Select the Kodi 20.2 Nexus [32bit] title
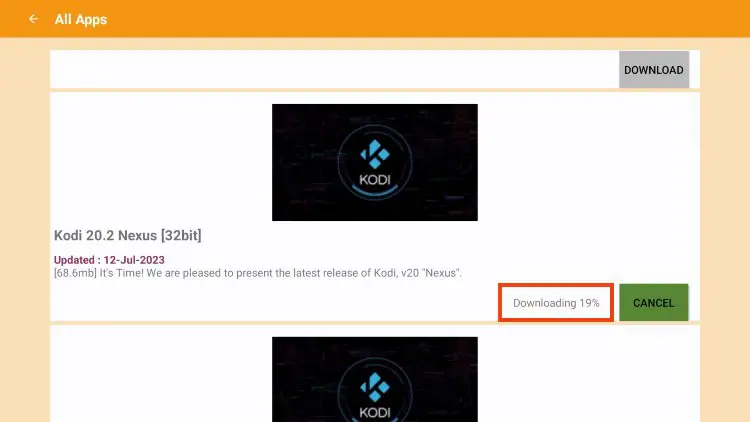750x422 pixels. pyautogui.click(x=128, y=235)
